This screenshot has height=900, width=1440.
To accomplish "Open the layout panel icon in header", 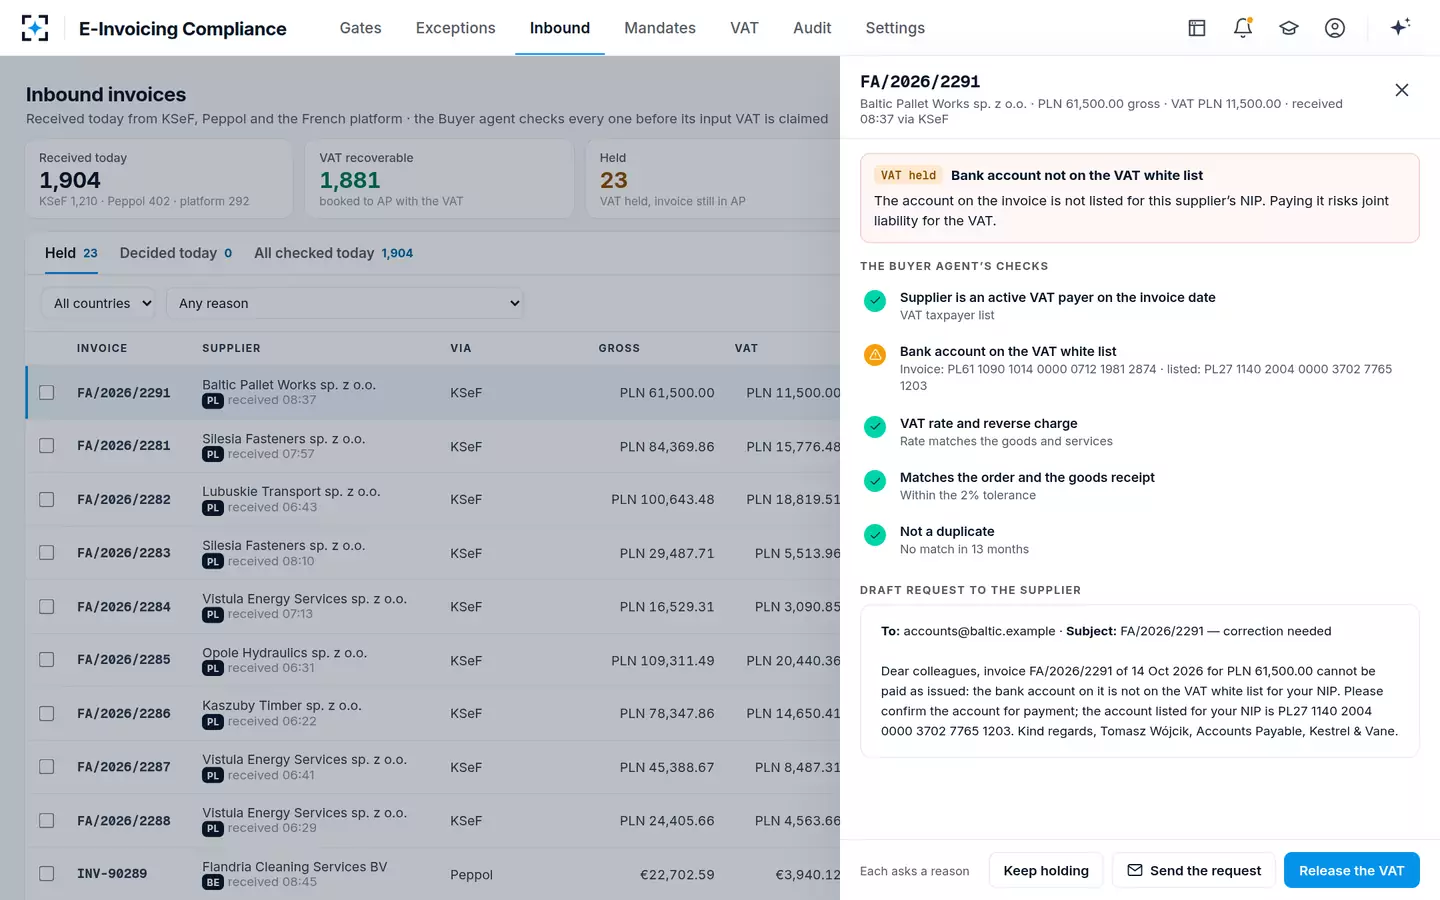I will [1197, 28].
